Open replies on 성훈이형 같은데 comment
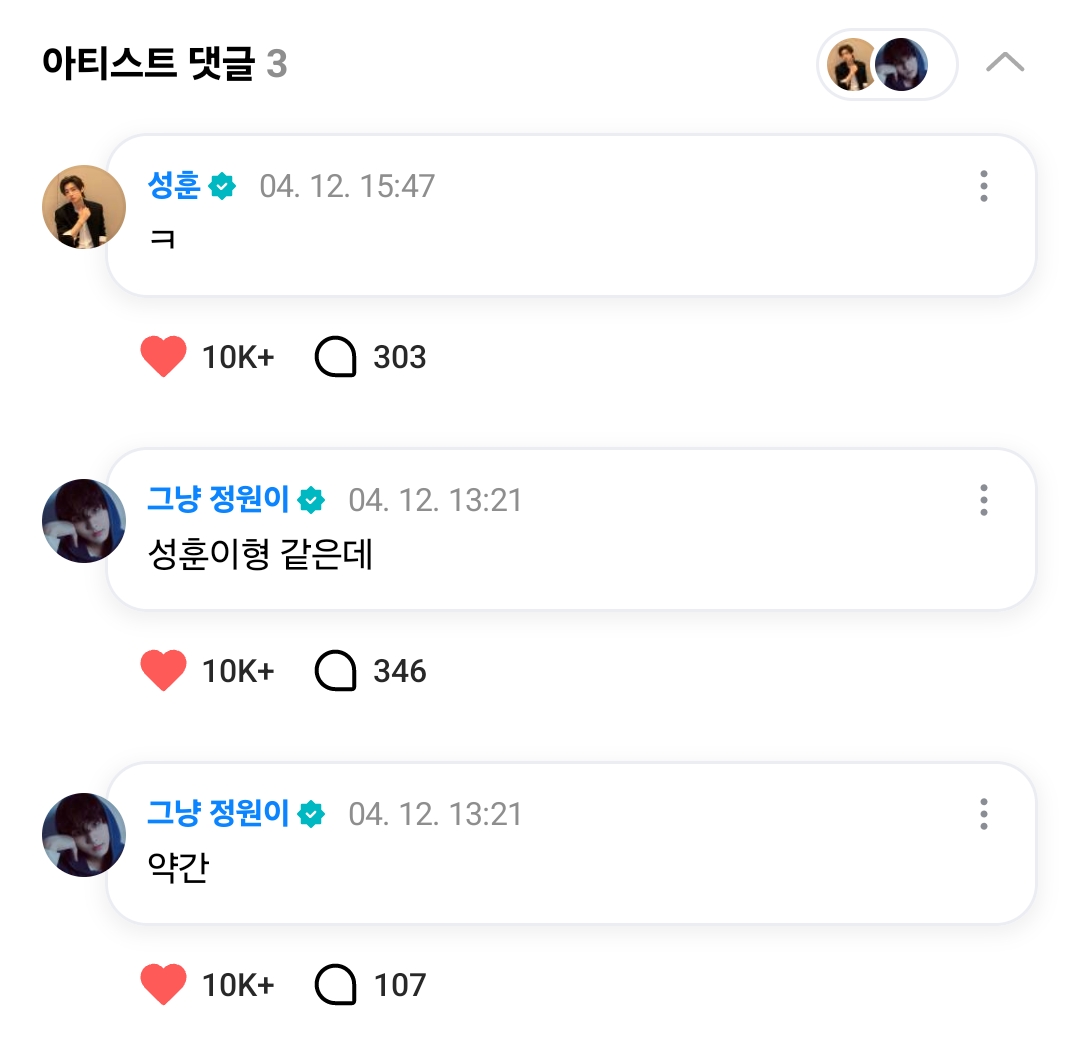 (x=336, y=671)
